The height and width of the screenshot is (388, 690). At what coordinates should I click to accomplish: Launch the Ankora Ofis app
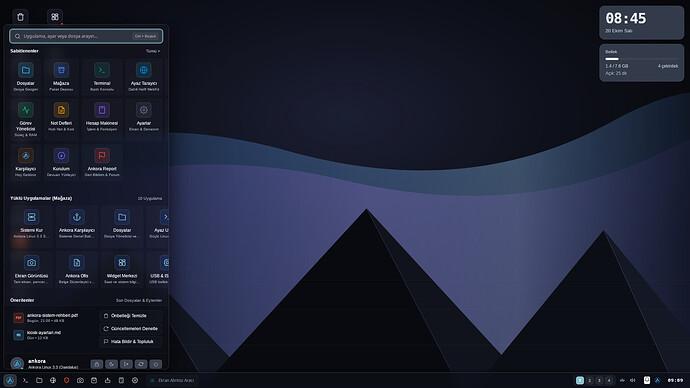click(77, 269)
